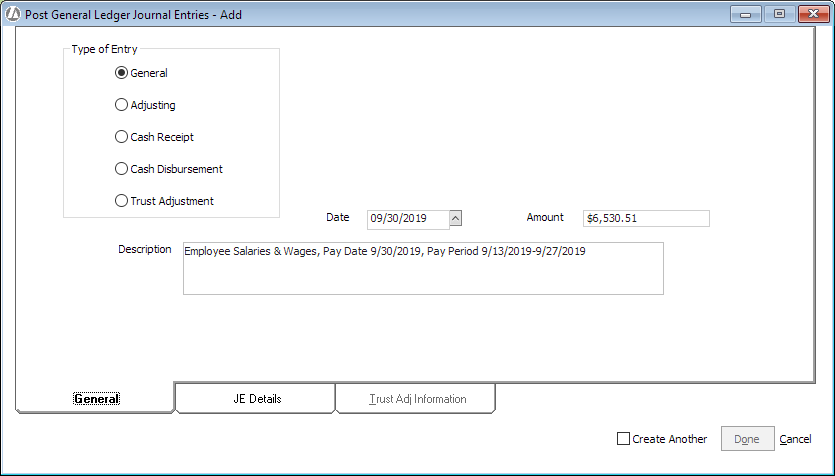835x476 pixels.
Task: Click the Done button
Action: pyautogui.click(x=747, y=439)
